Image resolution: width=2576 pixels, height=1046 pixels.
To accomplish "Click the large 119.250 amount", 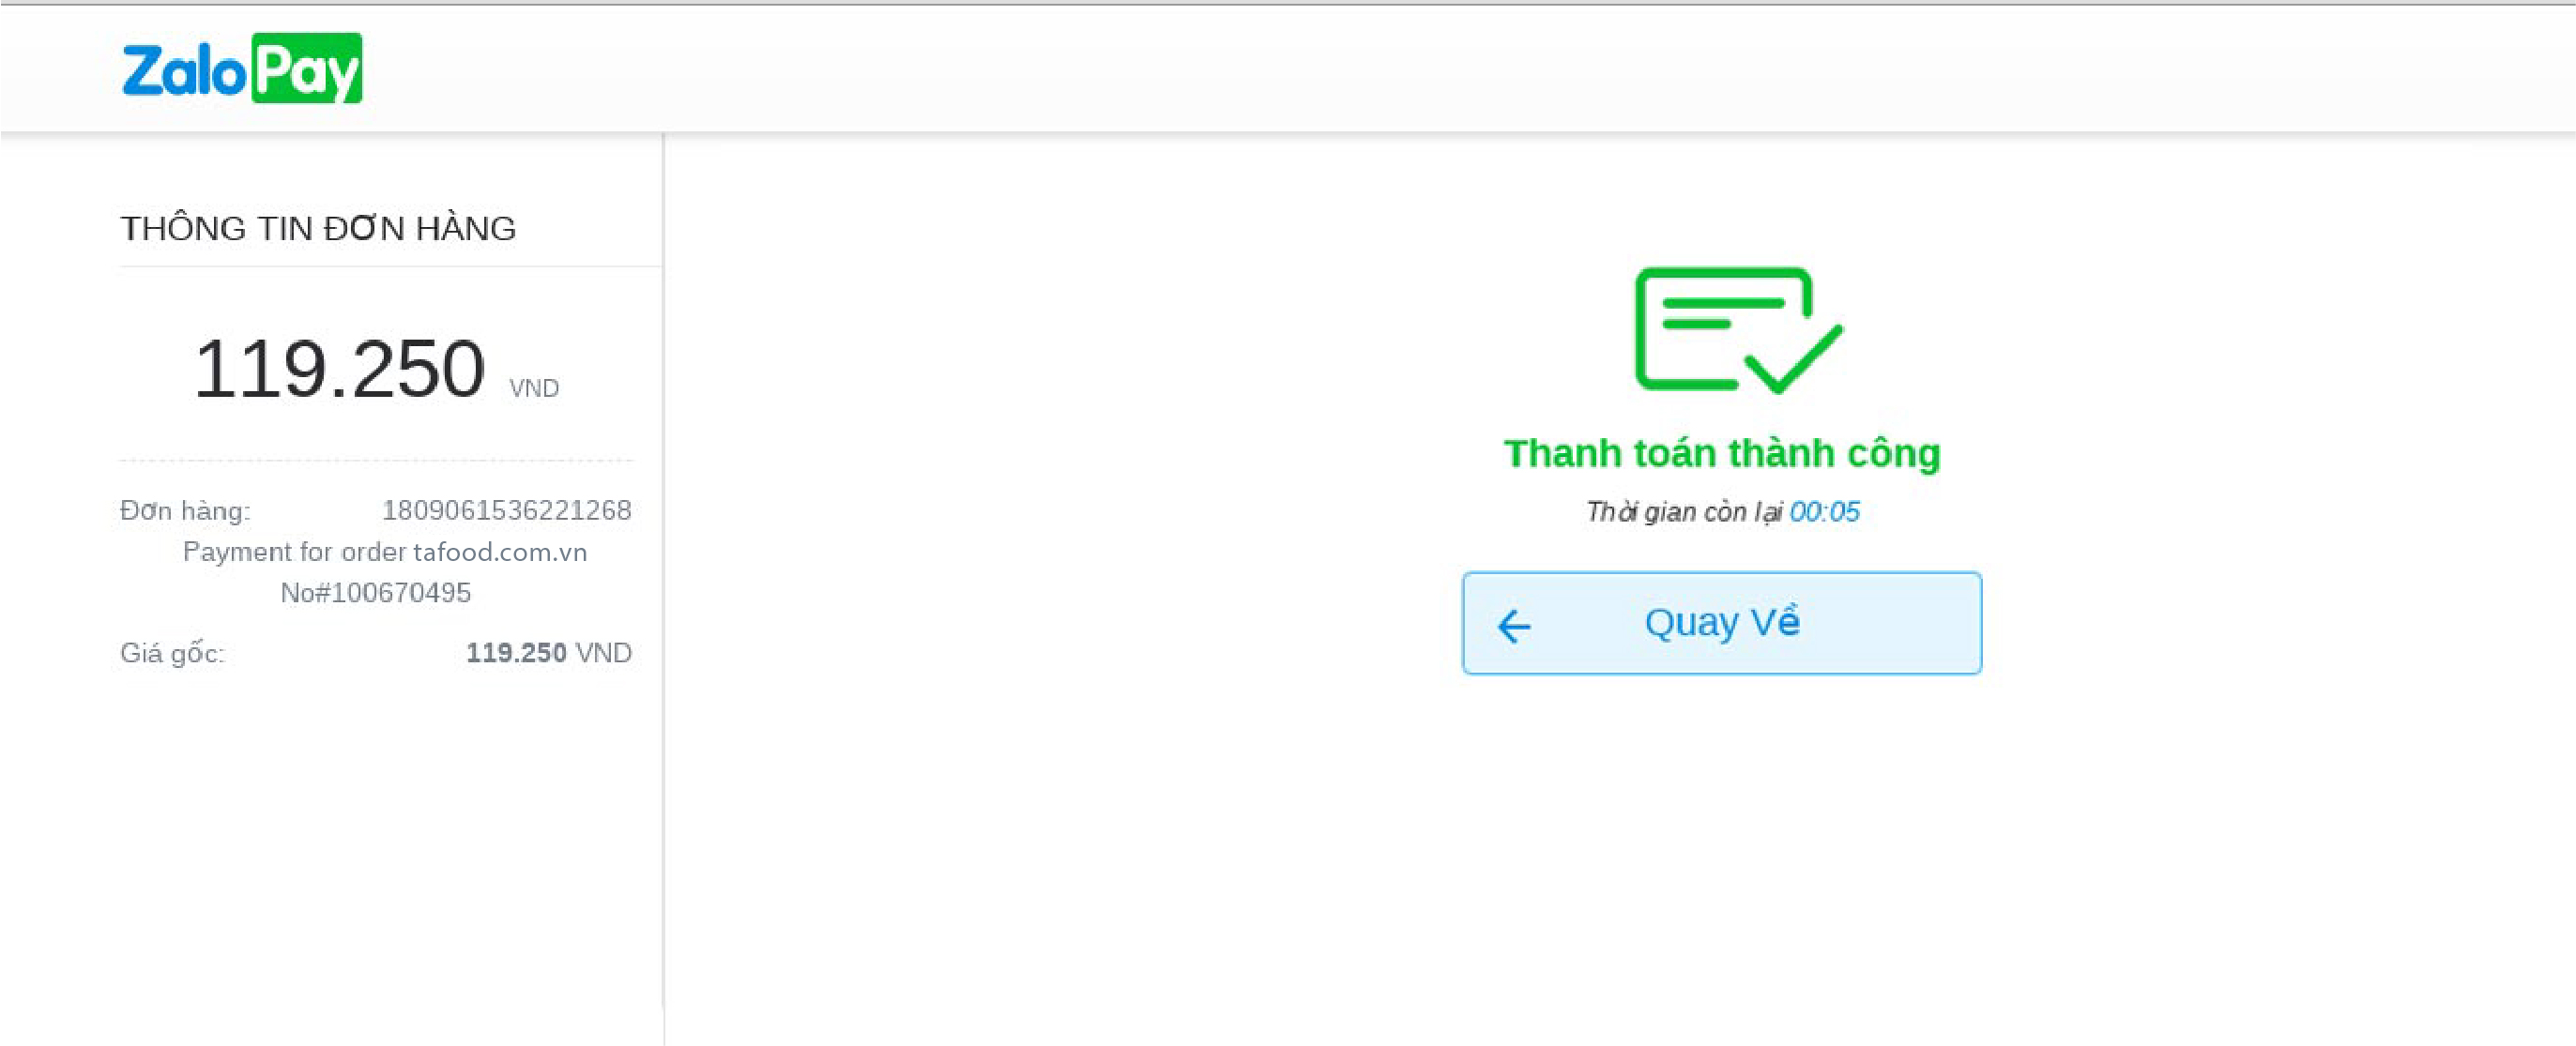I will 339,369.
